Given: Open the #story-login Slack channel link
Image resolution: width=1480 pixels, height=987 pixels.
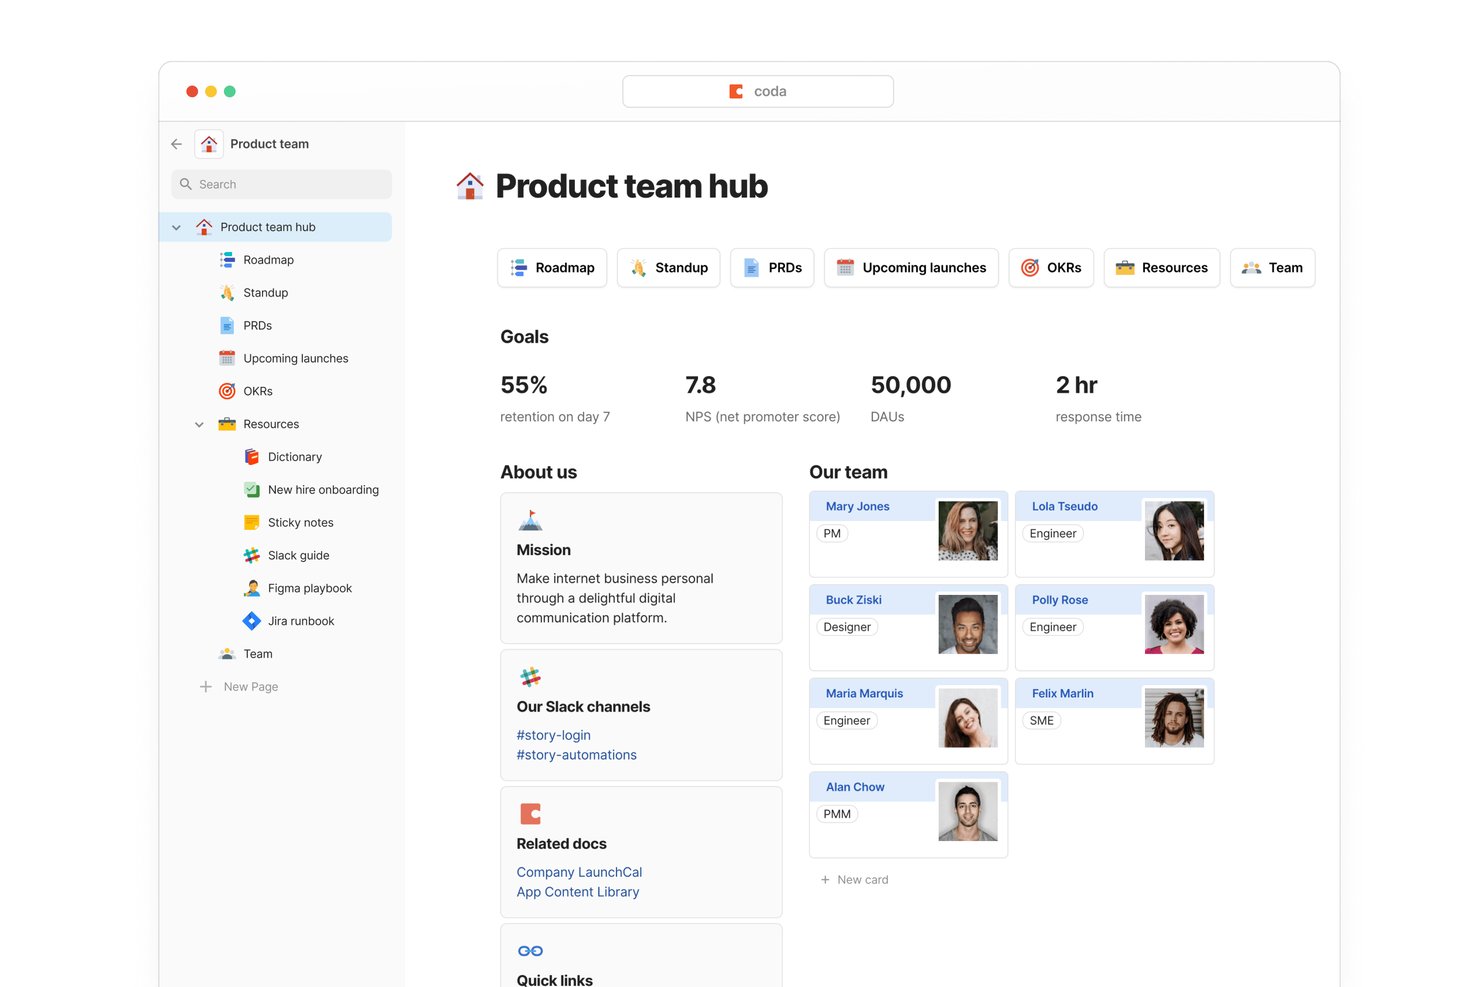Looking at the screenshot, I should tap(554, 735).
